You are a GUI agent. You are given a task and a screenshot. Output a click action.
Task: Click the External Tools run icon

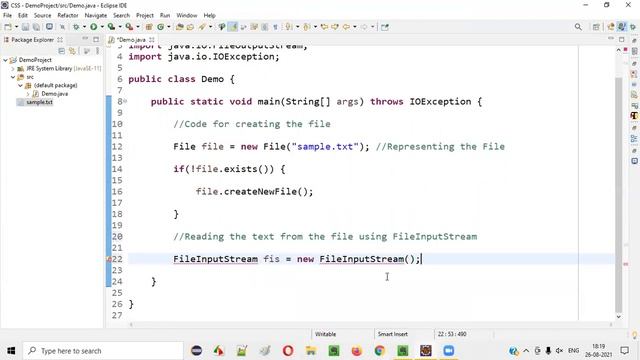pos(129,27)
